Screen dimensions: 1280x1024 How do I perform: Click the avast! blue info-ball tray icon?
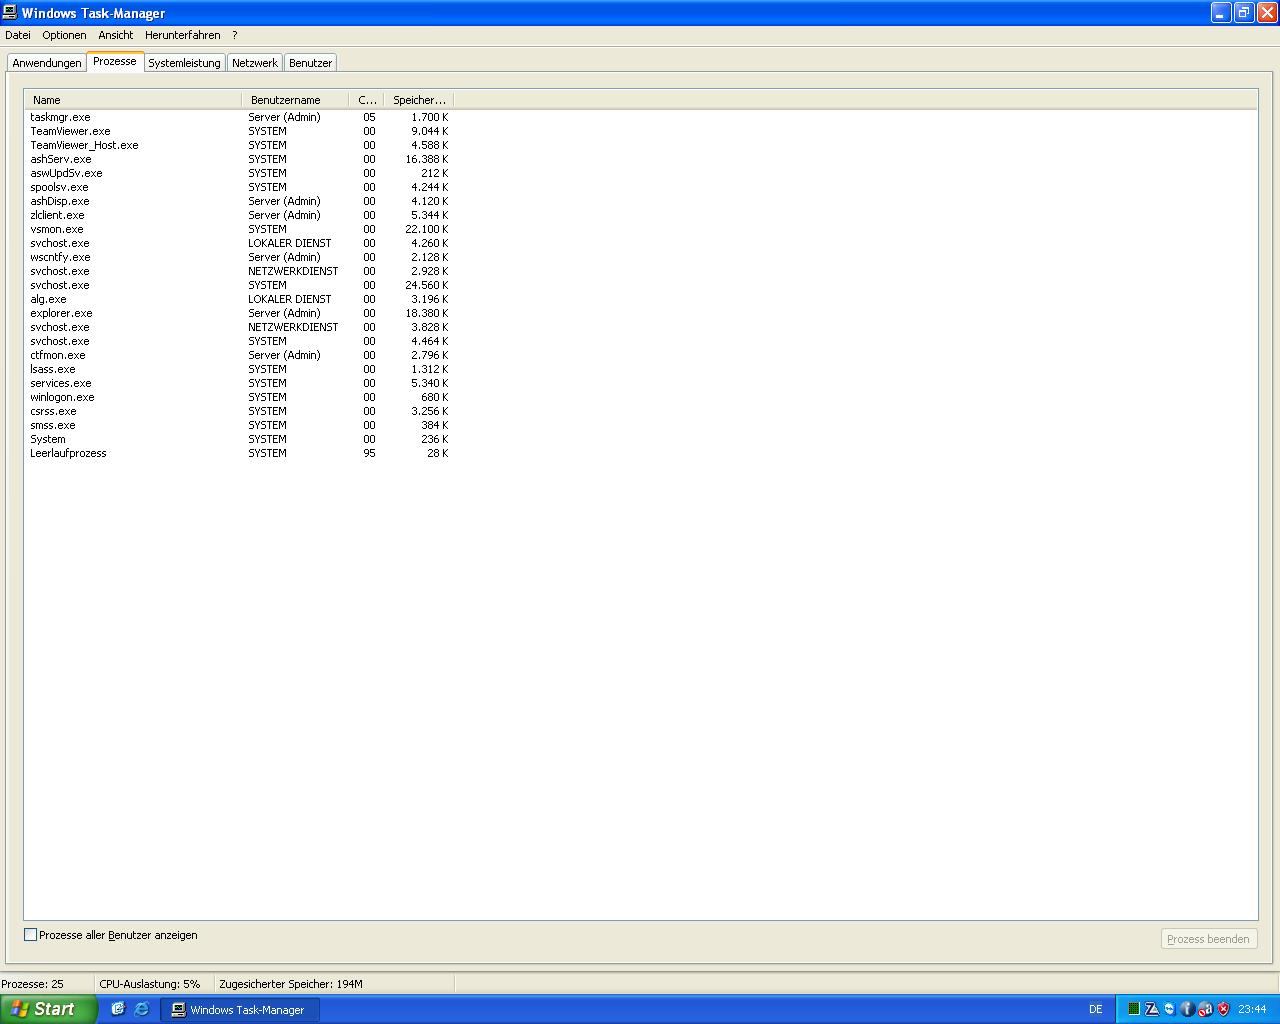click(x=1187, y=1009)
